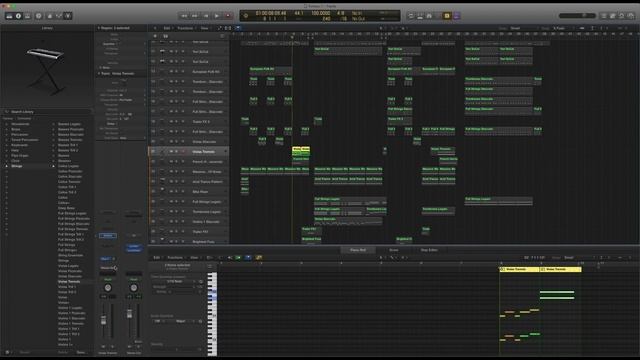Open the Tuner button
The height and width of the screenshot is (360, 640).
(x=429, y=16)
